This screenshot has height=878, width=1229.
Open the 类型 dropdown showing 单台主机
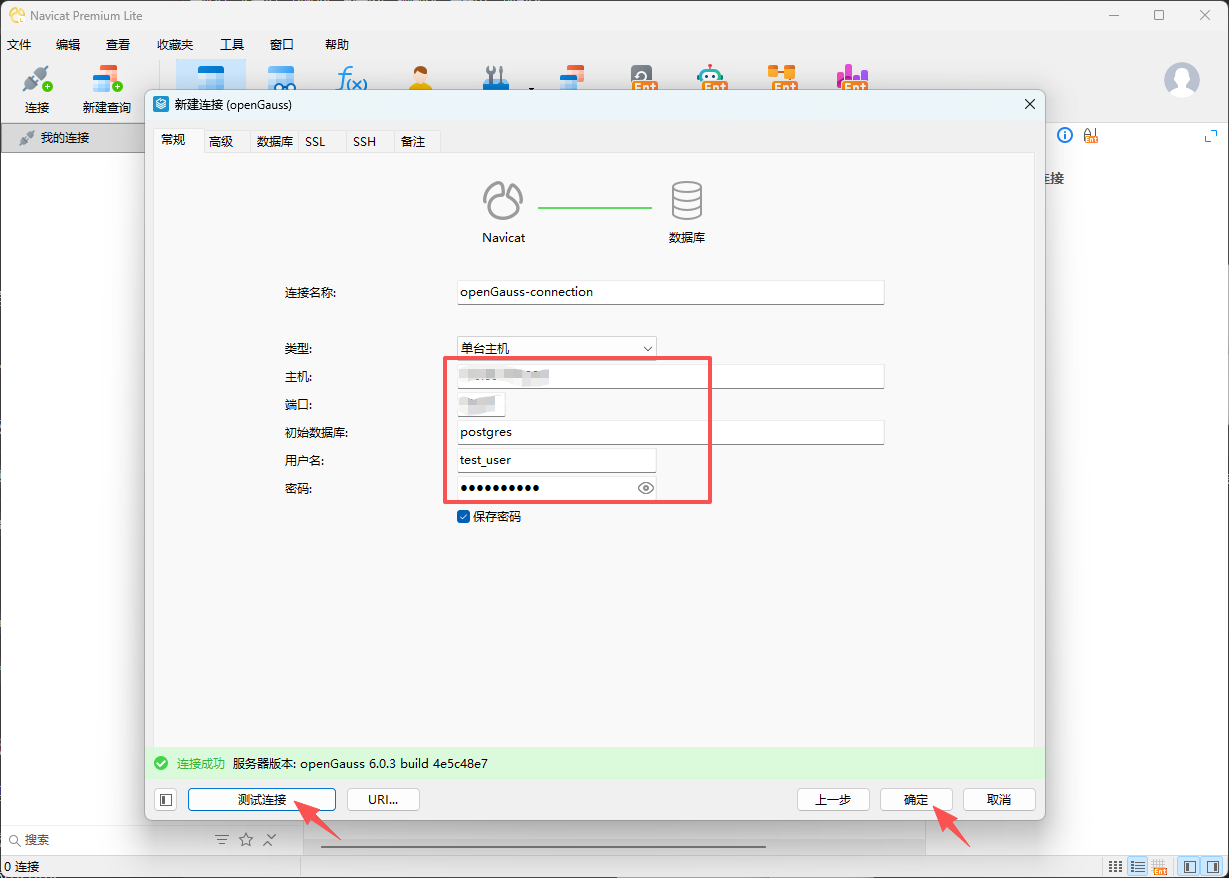[x=557, y=348]
